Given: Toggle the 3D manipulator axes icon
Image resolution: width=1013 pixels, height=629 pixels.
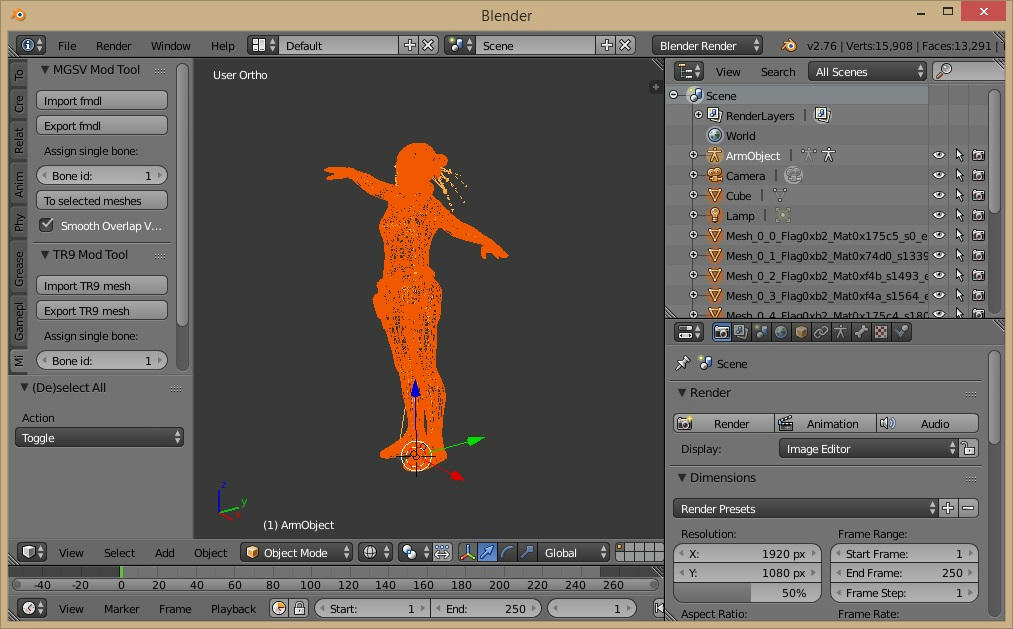Looking at the screenshot, I should coord(467,552).
